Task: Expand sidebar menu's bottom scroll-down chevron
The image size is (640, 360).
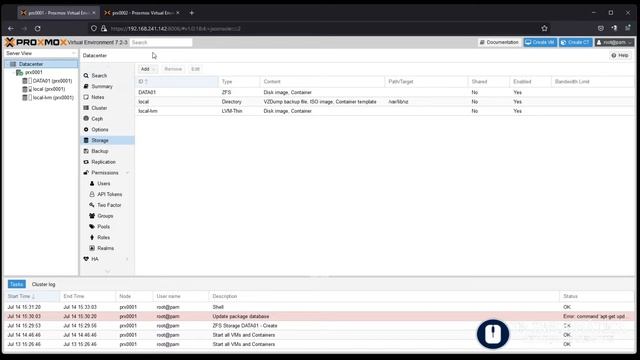Action: point(107,271)
